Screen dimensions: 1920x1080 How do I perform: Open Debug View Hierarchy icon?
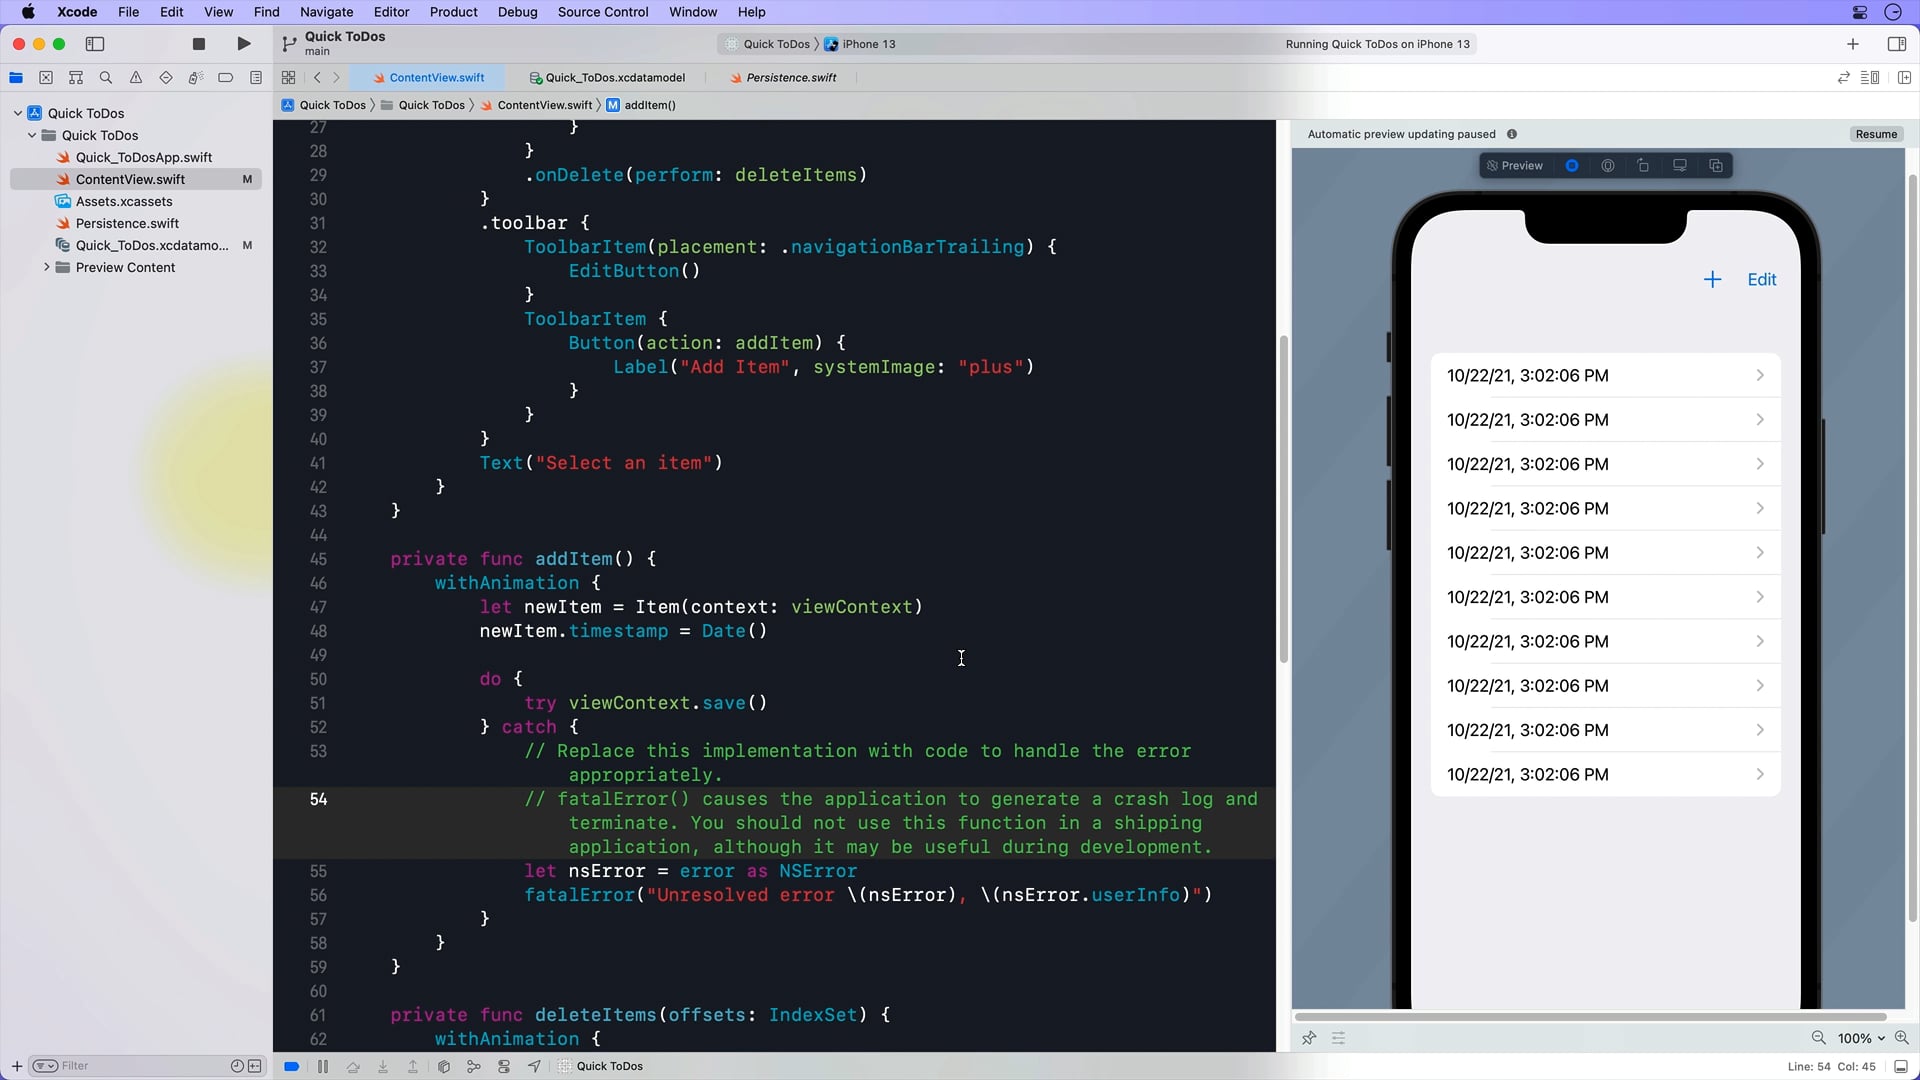coord(444,1066)
